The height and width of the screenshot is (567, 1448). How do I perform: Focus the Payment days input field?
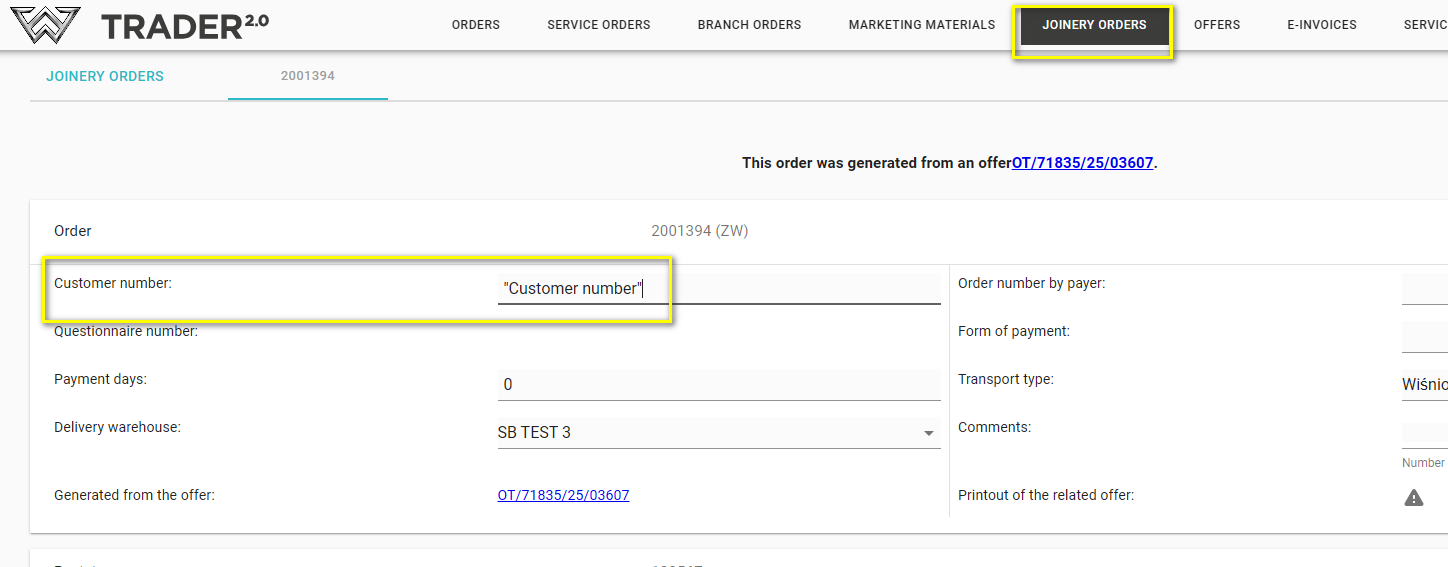point(718,385)
